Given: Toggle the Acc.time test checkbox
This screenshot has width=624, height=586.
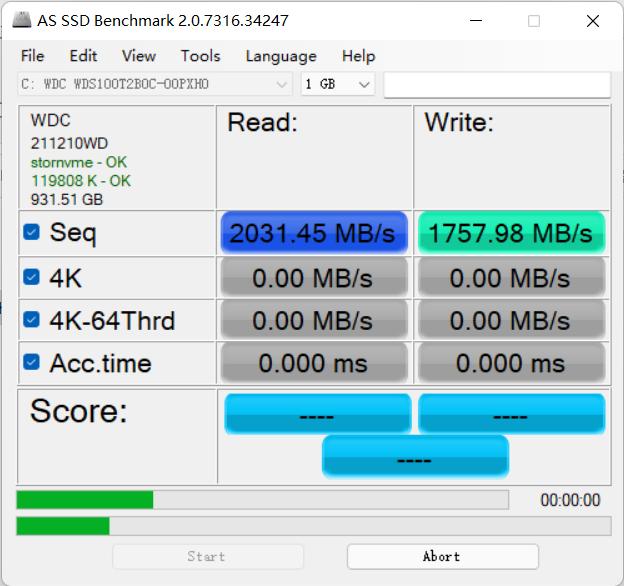Looking at the screenshot, I should tap(31, 362).
